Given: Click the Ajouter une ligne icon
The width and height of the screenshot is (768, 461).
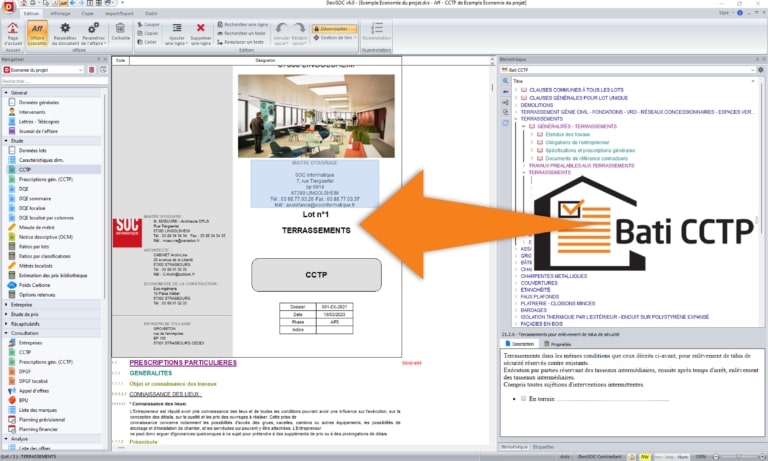Looking at the screenshot, I should point(176,28).
